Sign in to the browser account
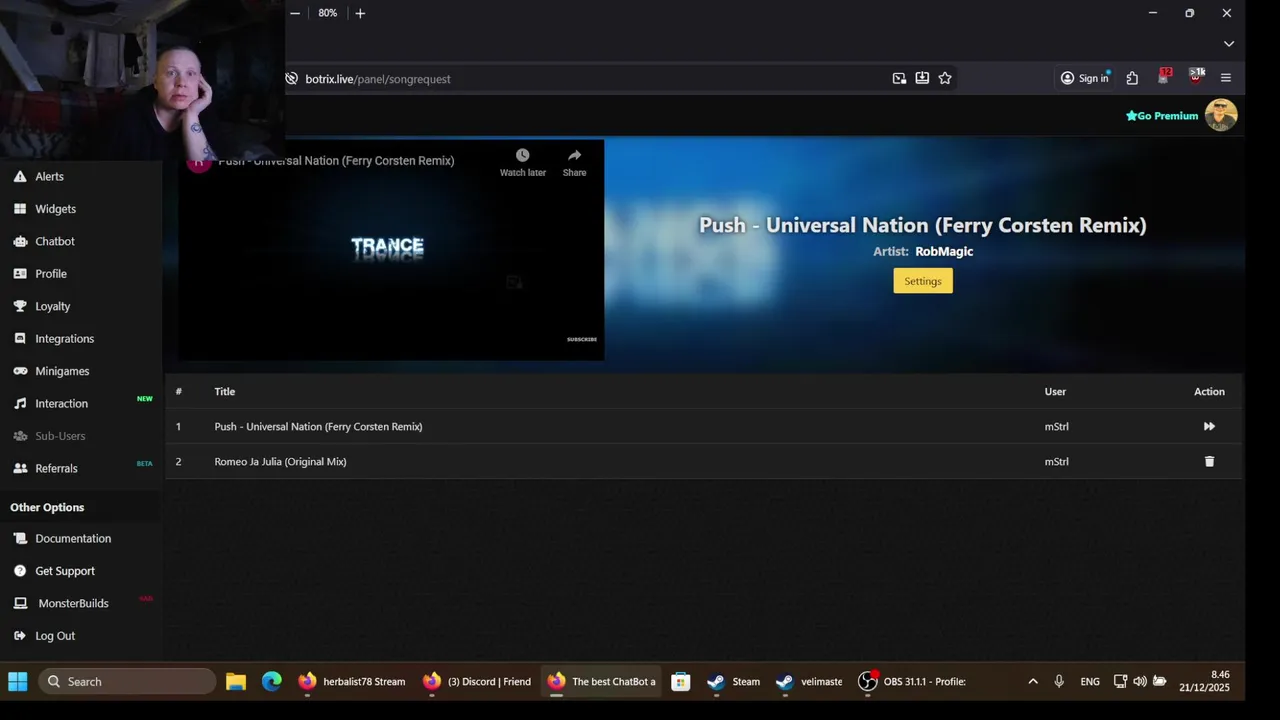The width and height of the screenshot is (1280, 720). (x=1085, y=78)
